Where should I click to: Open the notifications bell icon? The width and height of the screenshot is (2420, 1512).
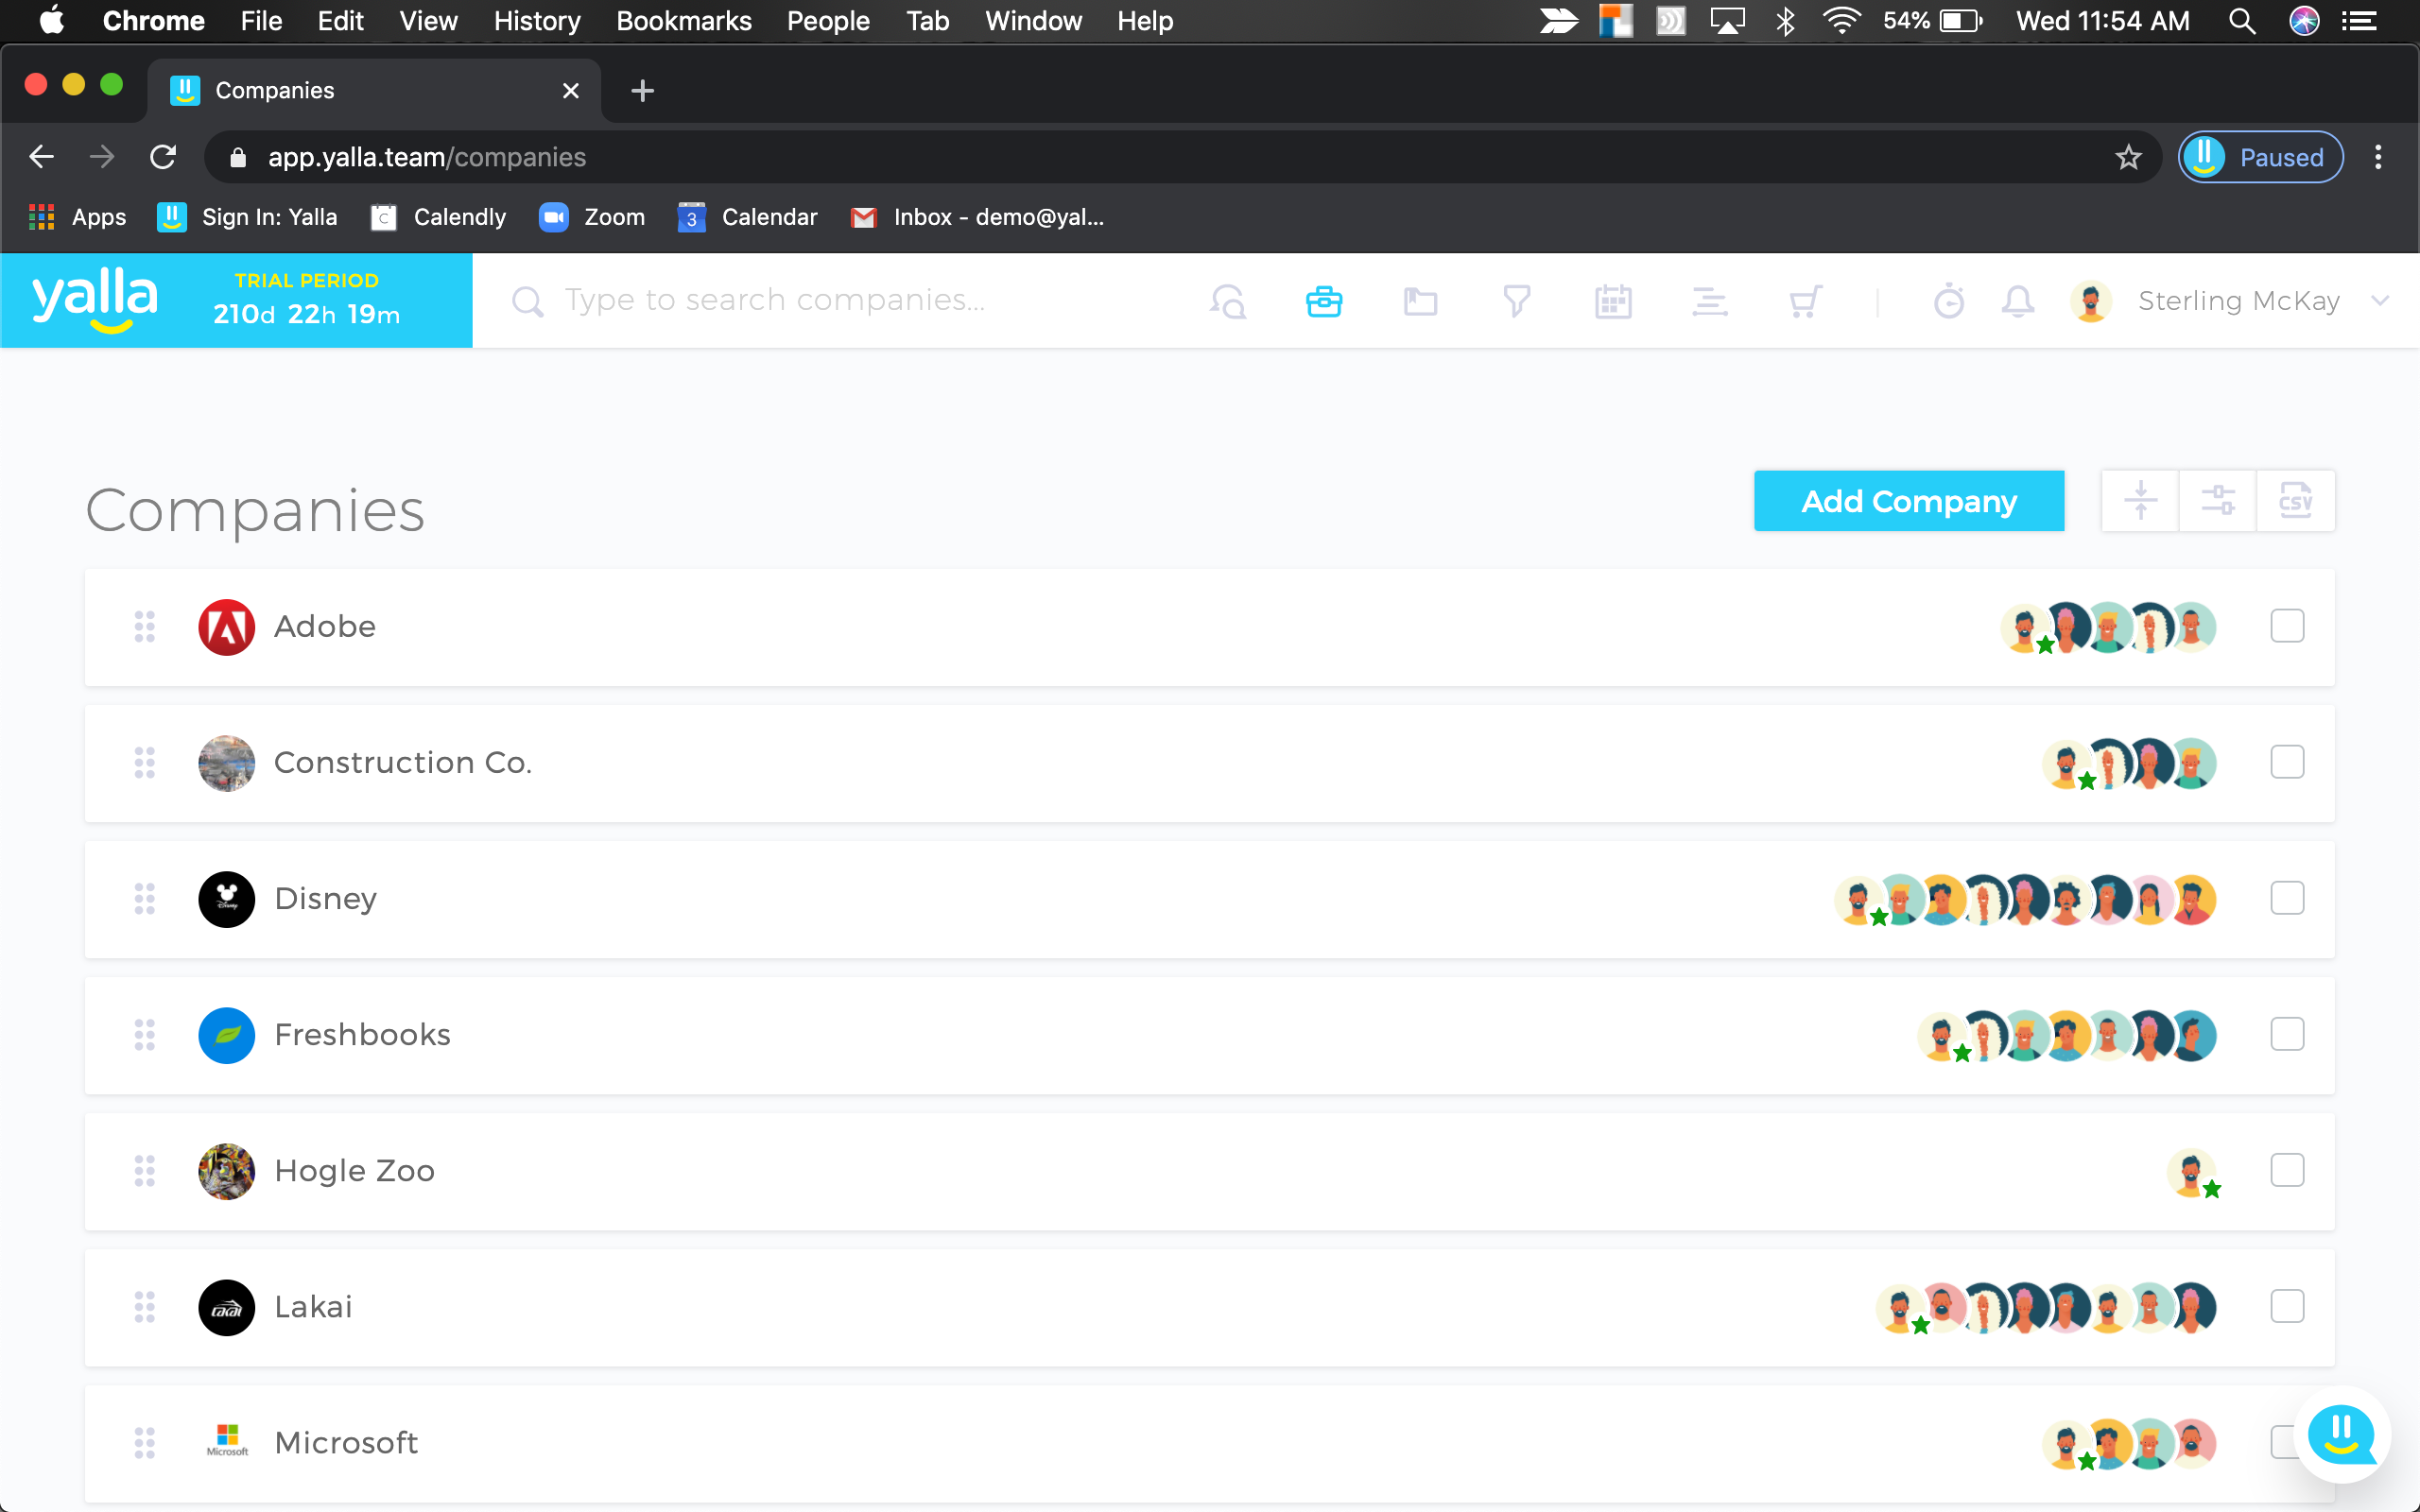(x=2018, y=301)
